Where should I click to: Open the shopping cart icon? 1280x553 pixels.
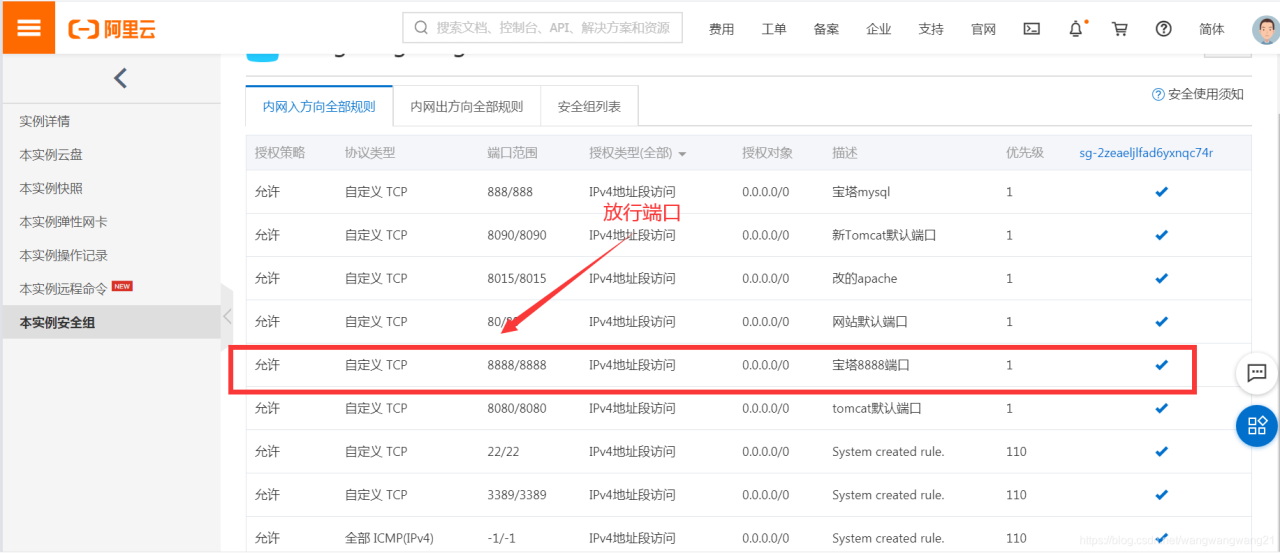(1120, 29)
